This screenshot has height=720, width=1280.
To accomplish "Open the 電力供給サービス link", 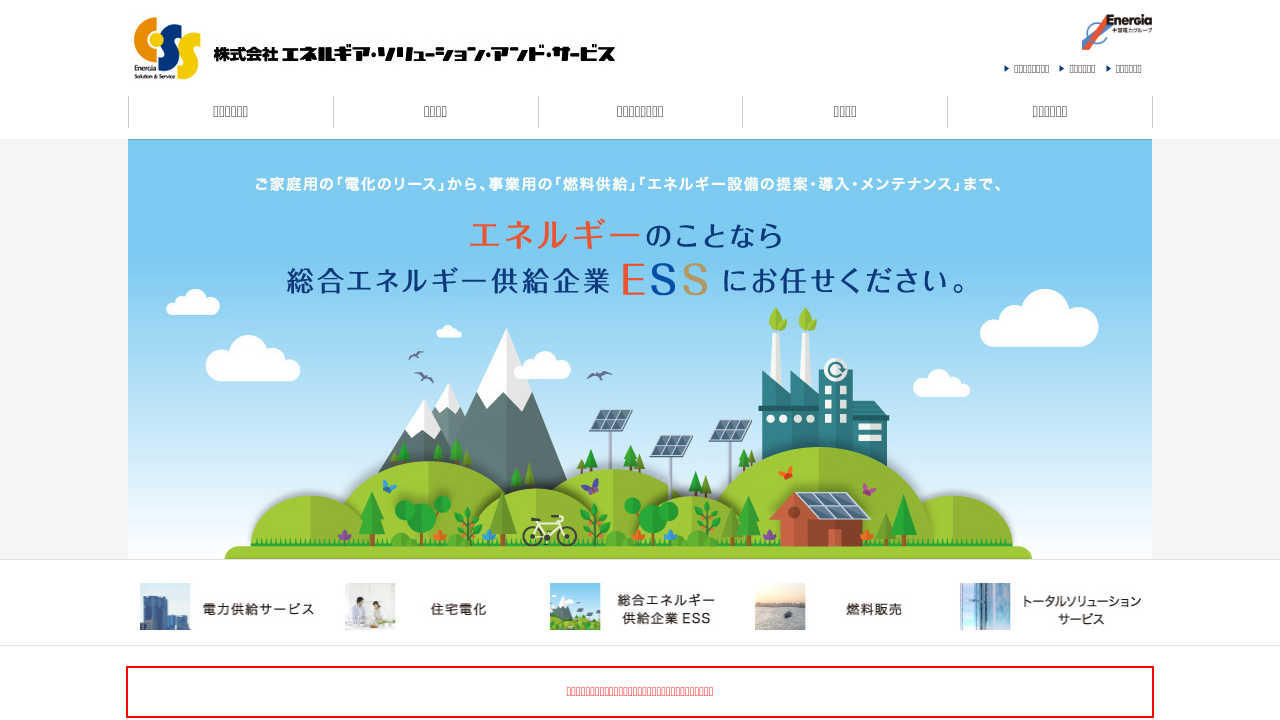I will [258, 609].
